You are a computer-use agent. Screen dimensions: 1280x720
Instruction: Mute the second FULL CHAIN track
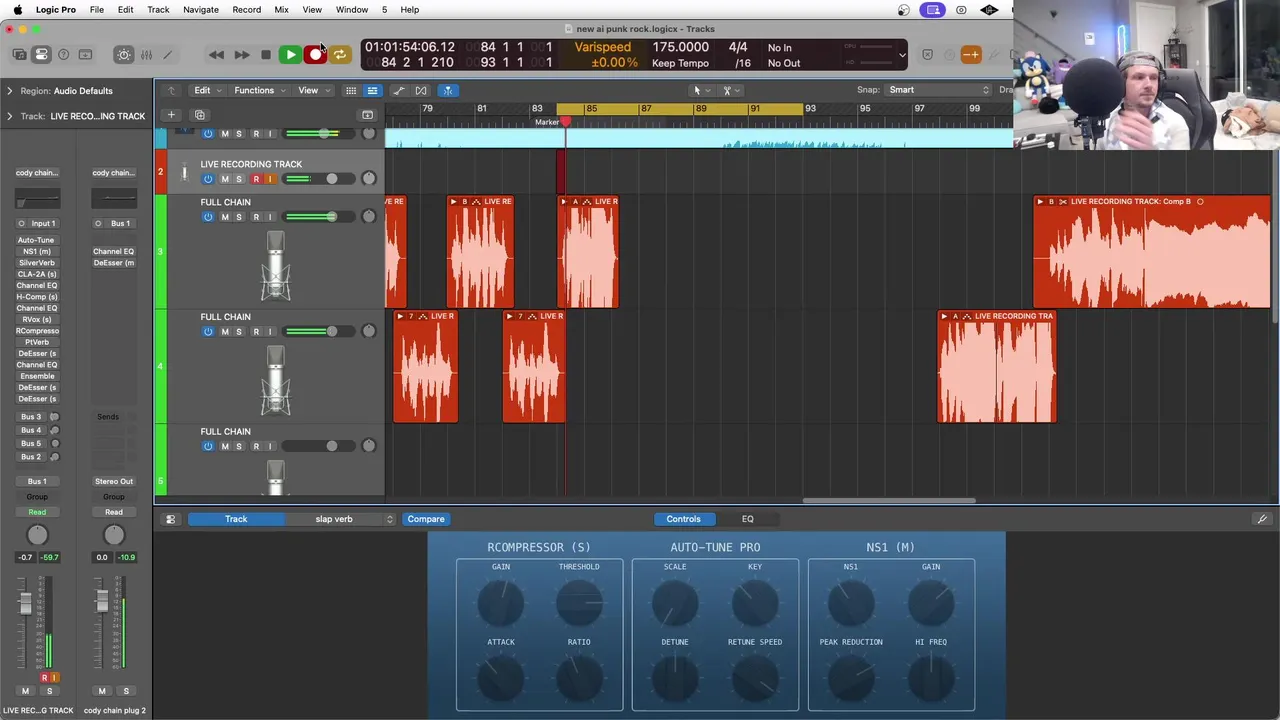(x=225, y=332)
